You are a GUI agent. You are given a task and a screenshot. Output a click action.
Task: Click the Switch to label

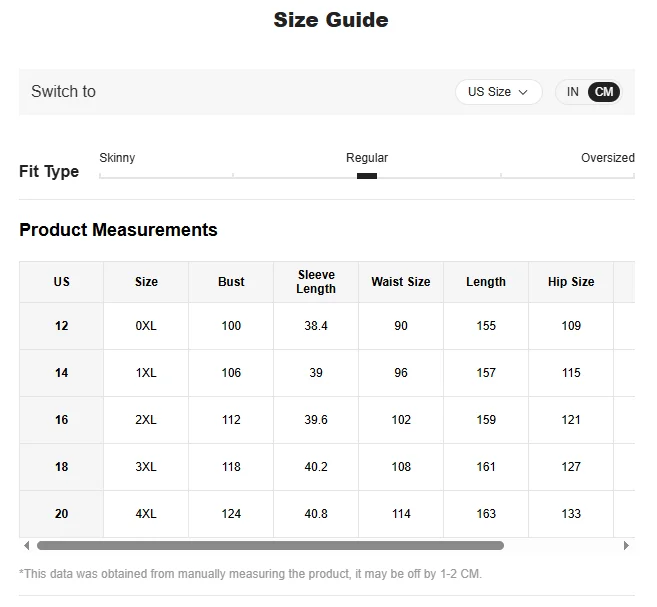64,91
